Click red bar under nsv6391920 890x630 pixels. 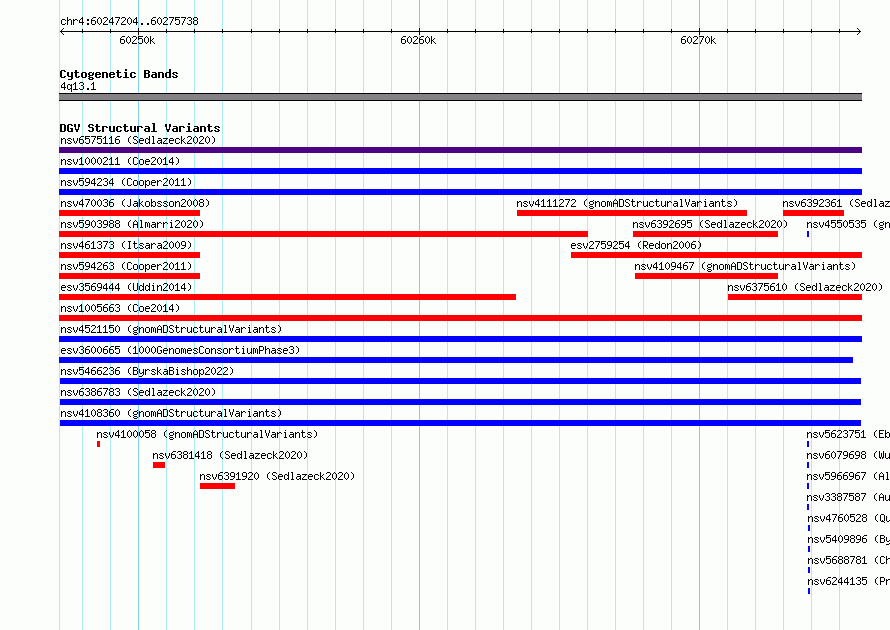tap(217, 486)
